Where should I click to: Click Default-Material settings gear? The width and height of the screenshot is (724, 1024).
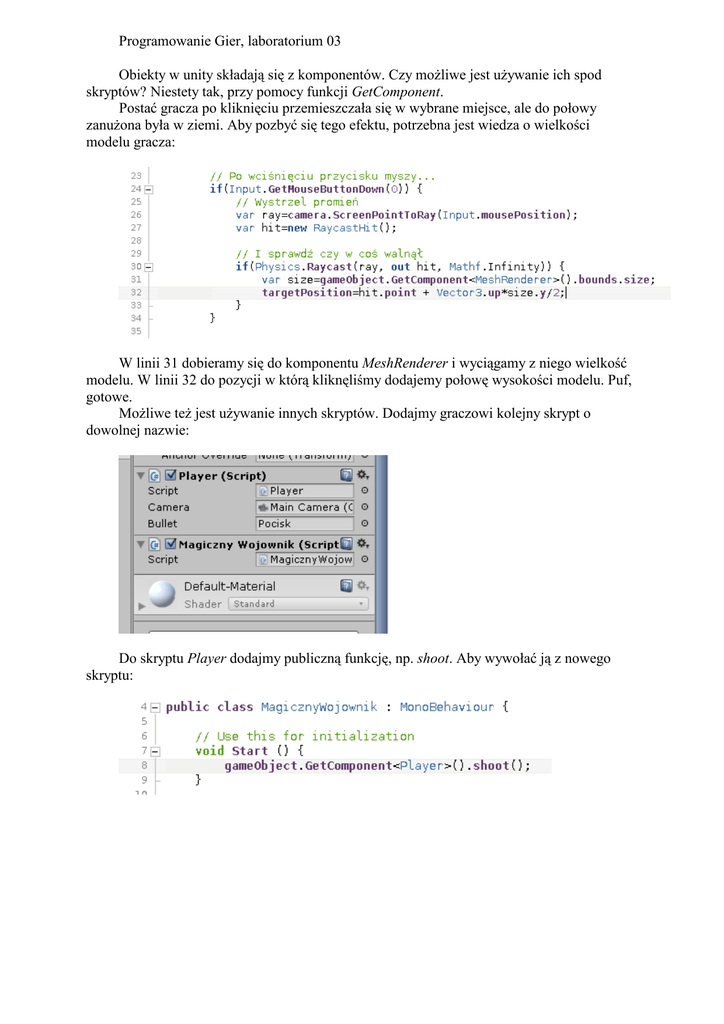[363, 586]
